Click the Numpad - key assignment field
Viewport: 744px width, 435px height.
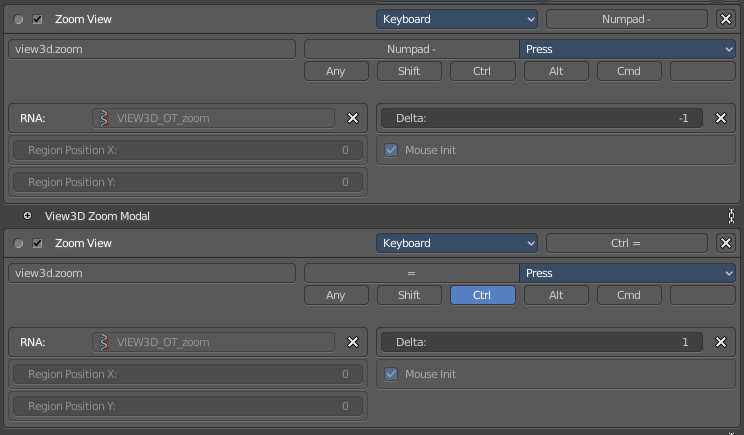(411, 49)
